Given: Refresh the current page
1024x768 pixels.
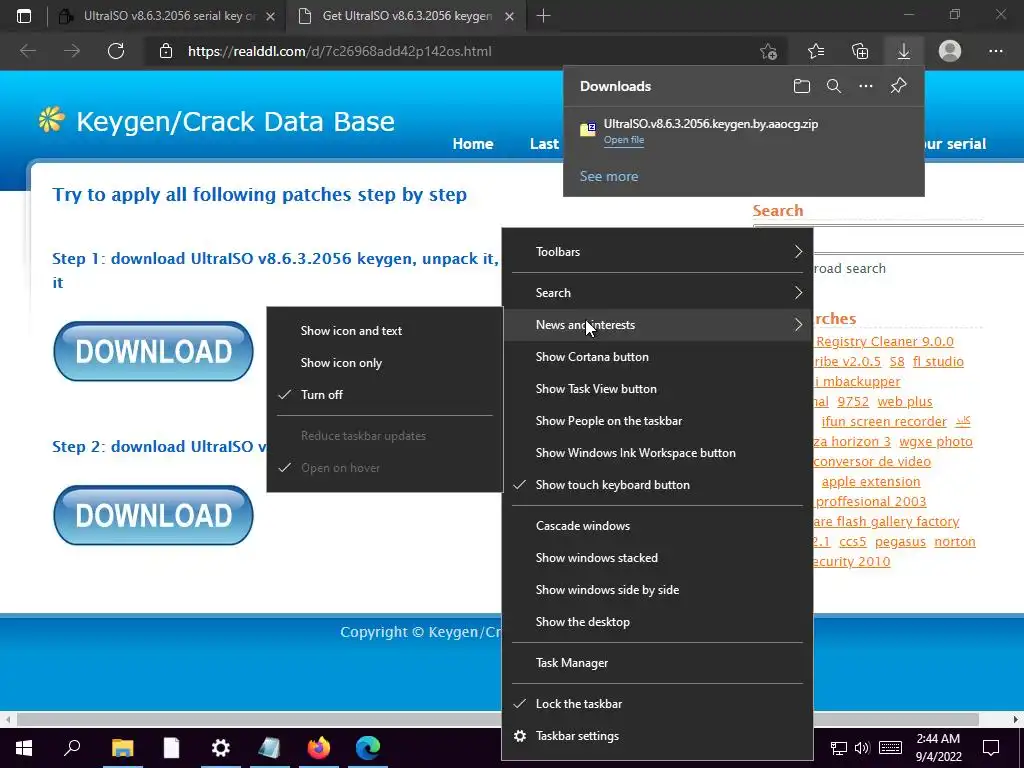Looking at the screenshot, I should 116,51.
